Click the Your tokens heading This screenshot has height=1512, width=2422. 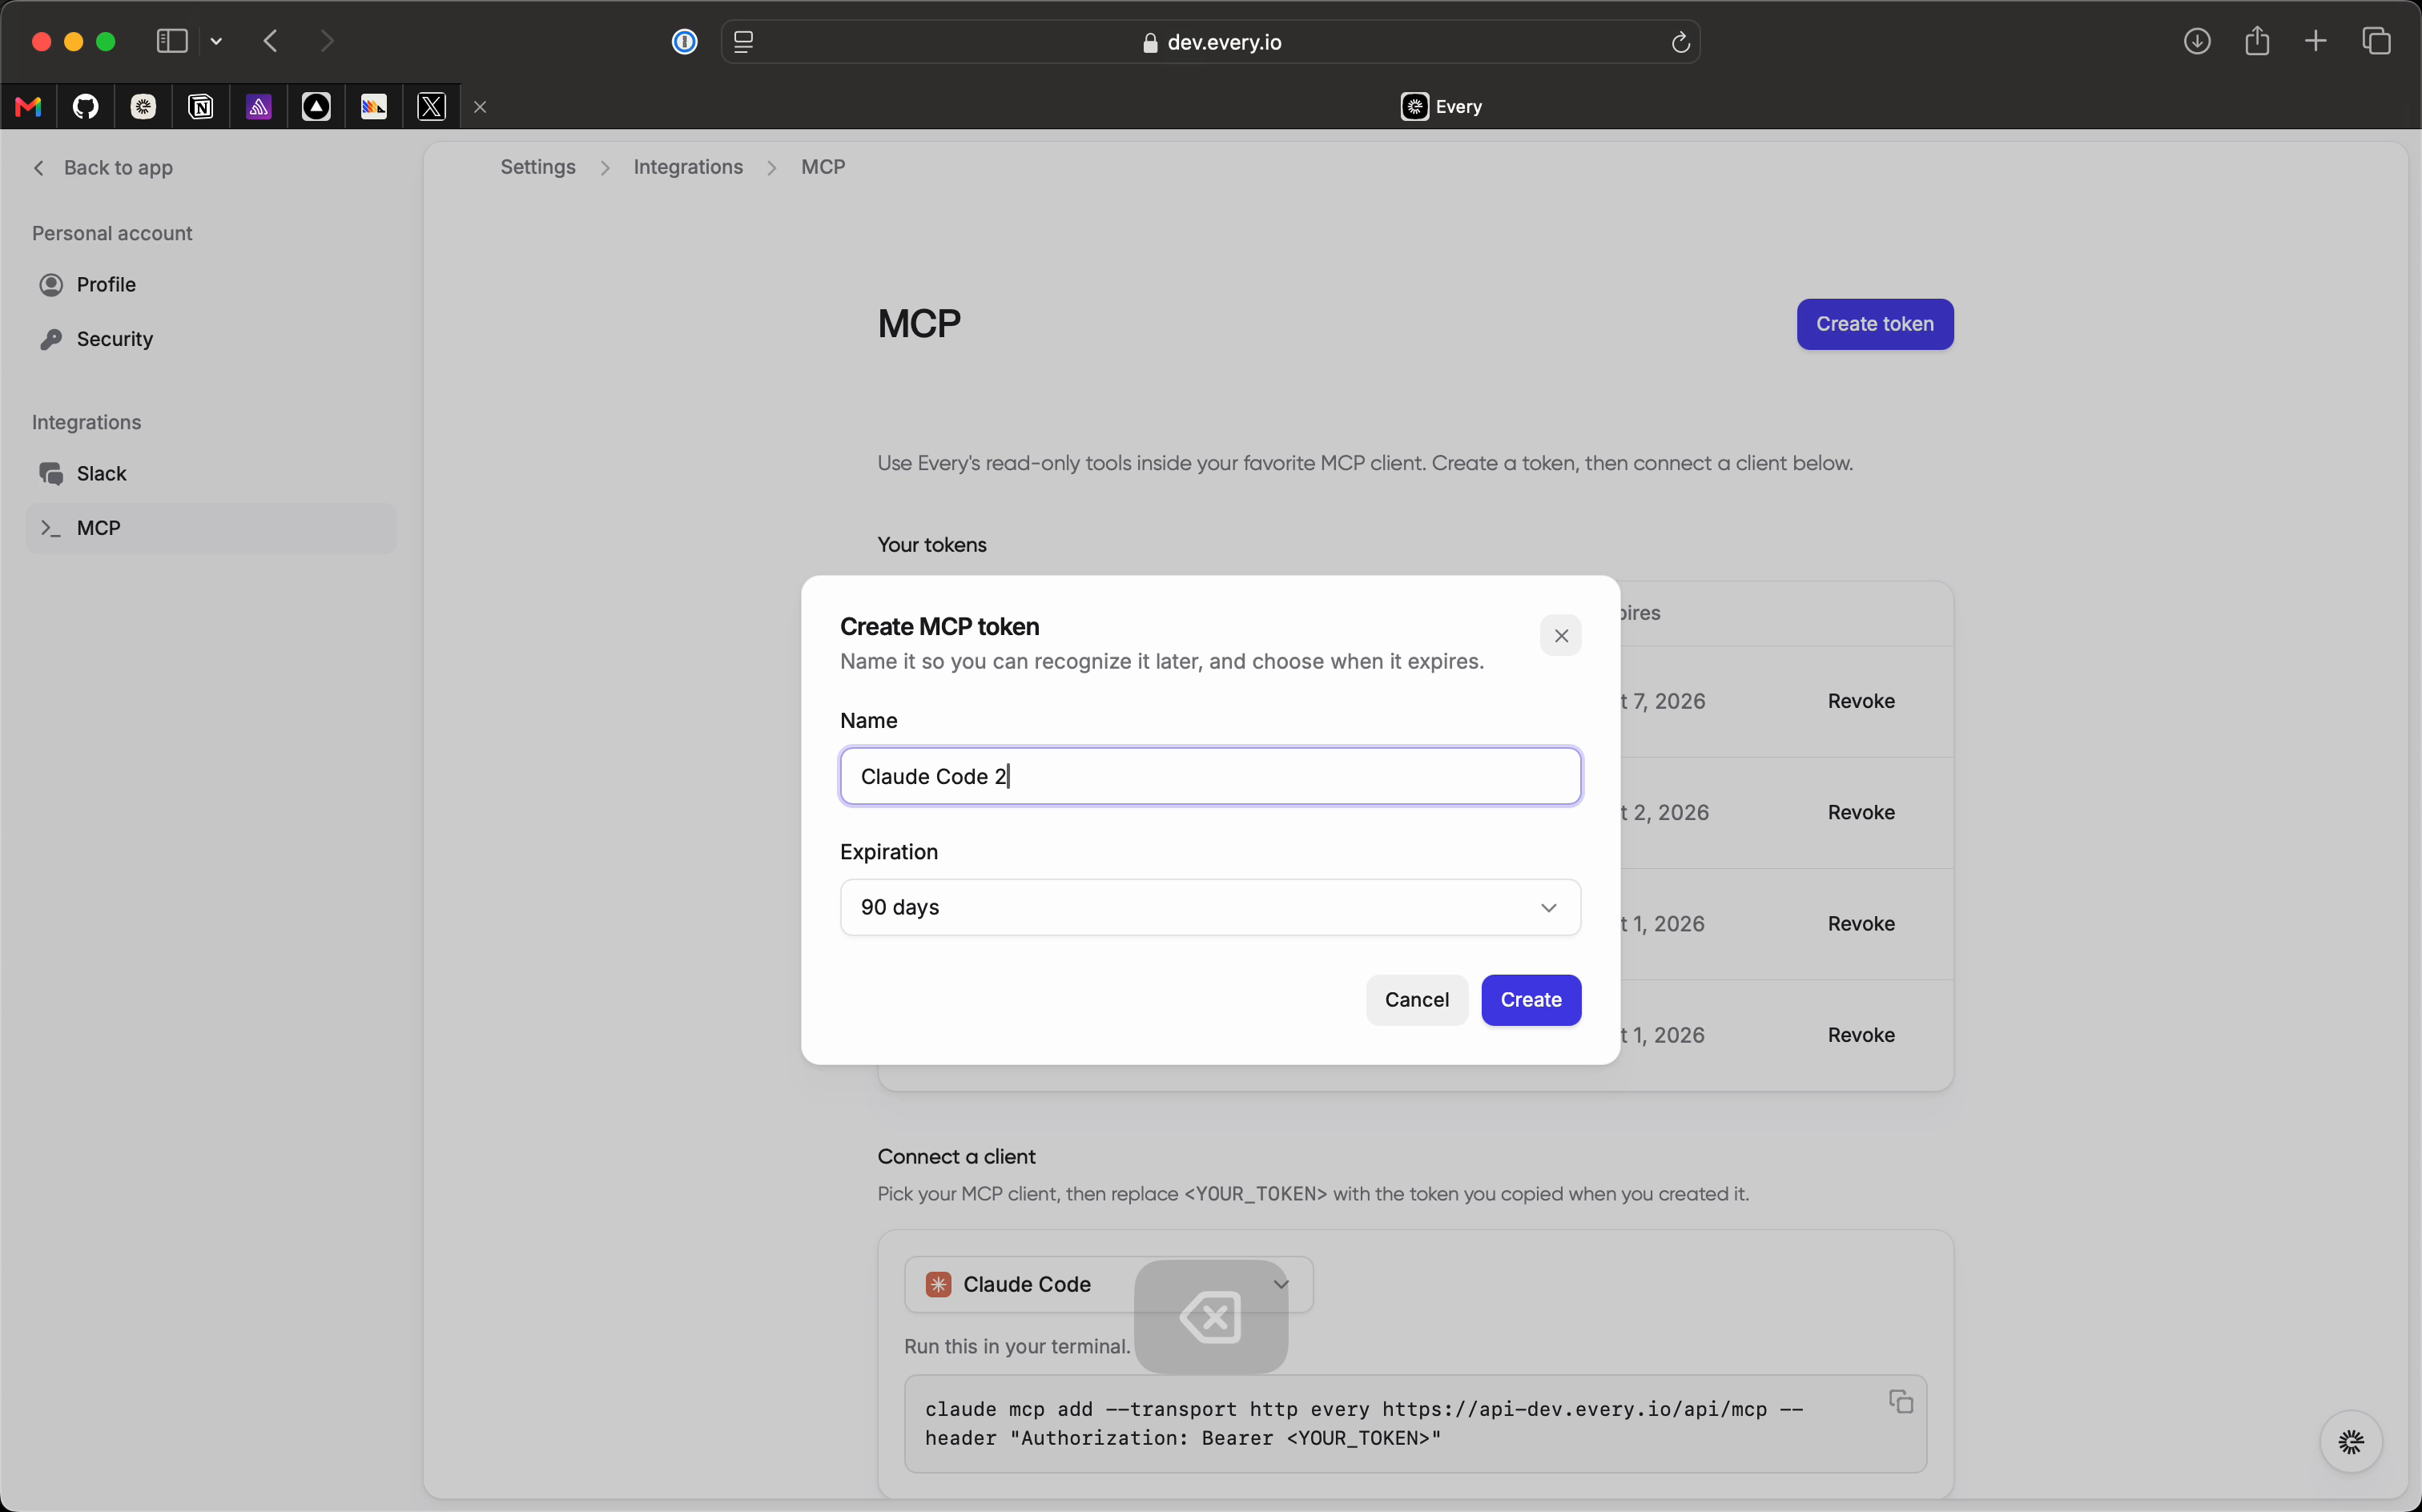[932, 545]
